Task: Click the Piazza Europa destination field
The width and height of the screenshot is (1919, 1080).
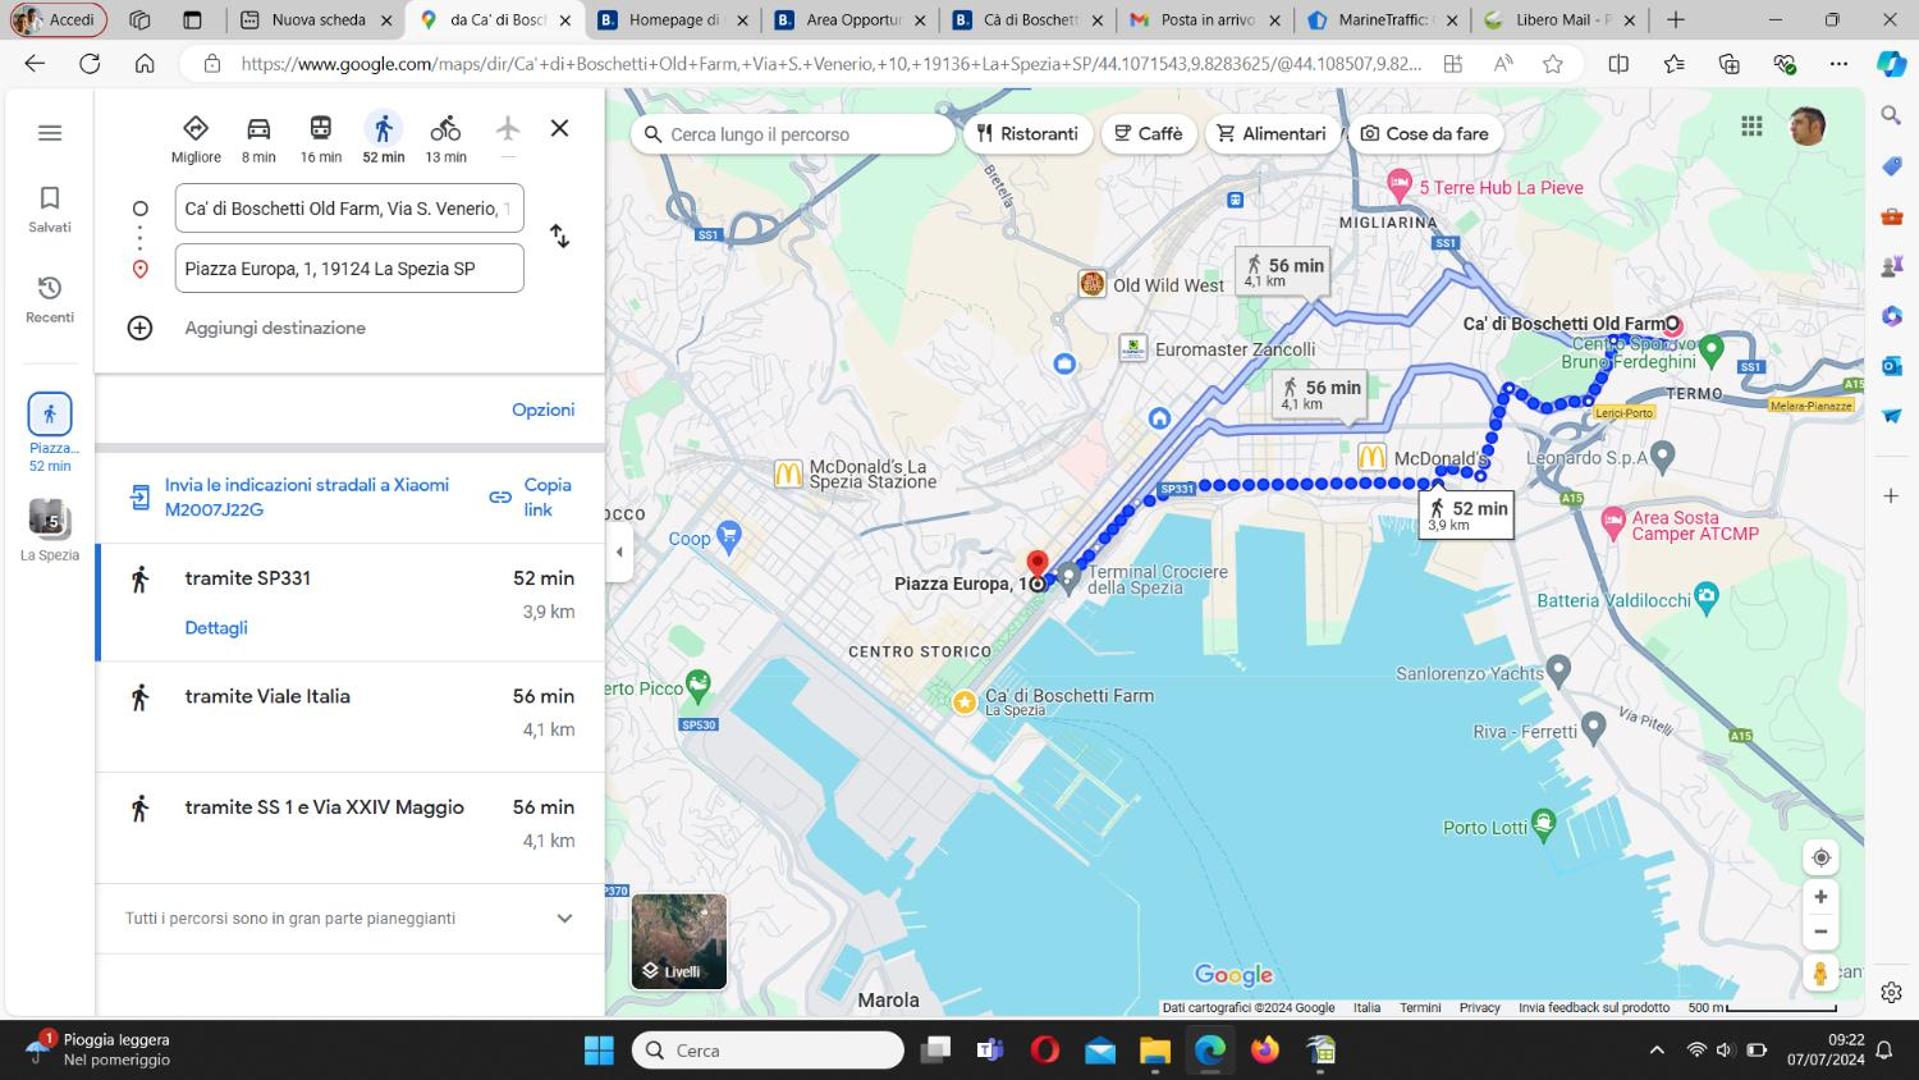Action: [349, 268]
